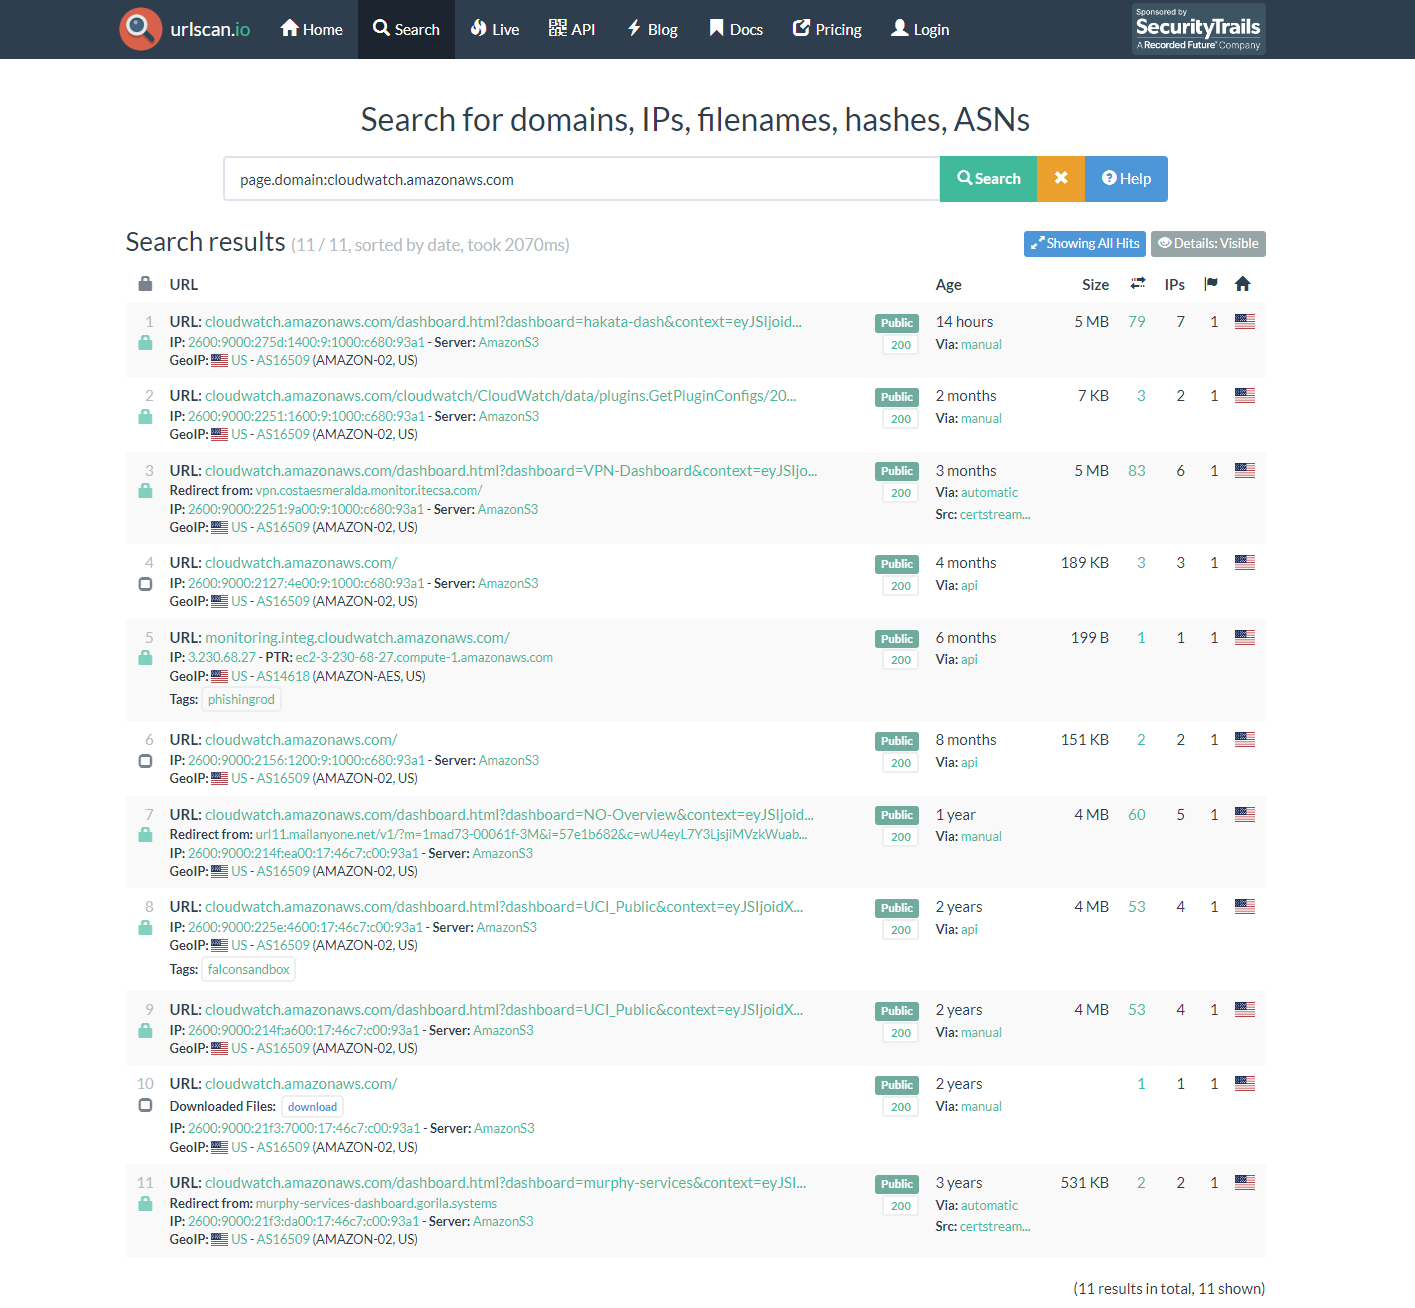The image size is (1415, 1308).
Task: Open the hakata-dash dashboard URL result
Action: pos(503,322)
